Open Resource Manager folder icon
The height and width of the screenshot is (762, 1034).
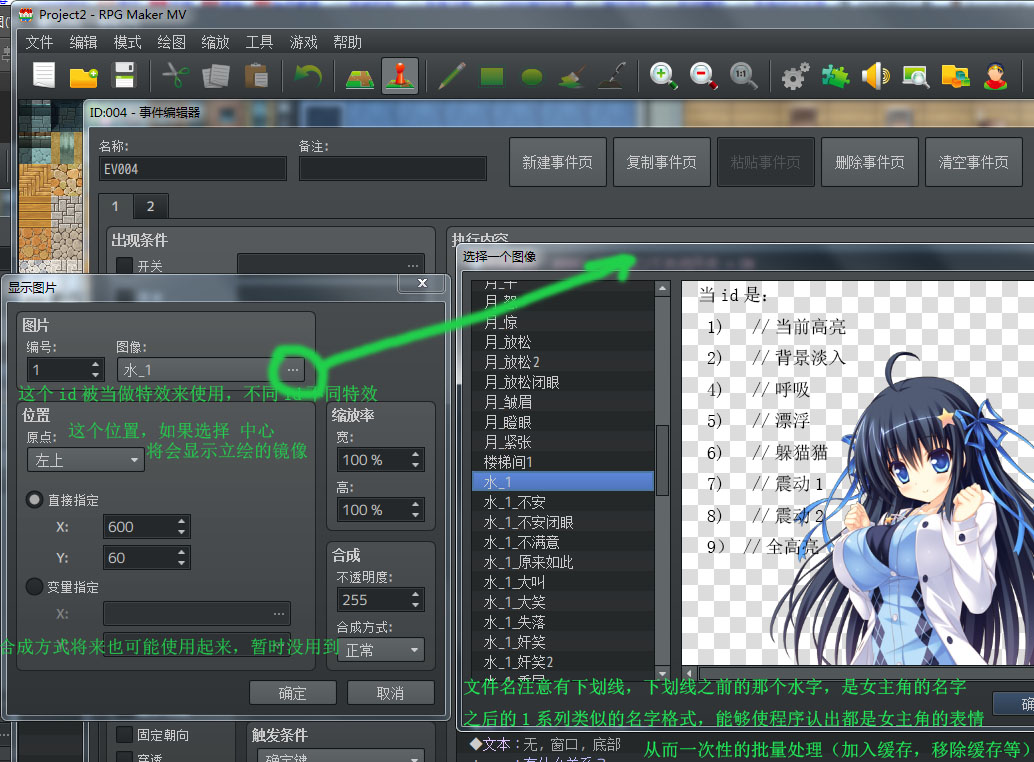pos(956,76)
